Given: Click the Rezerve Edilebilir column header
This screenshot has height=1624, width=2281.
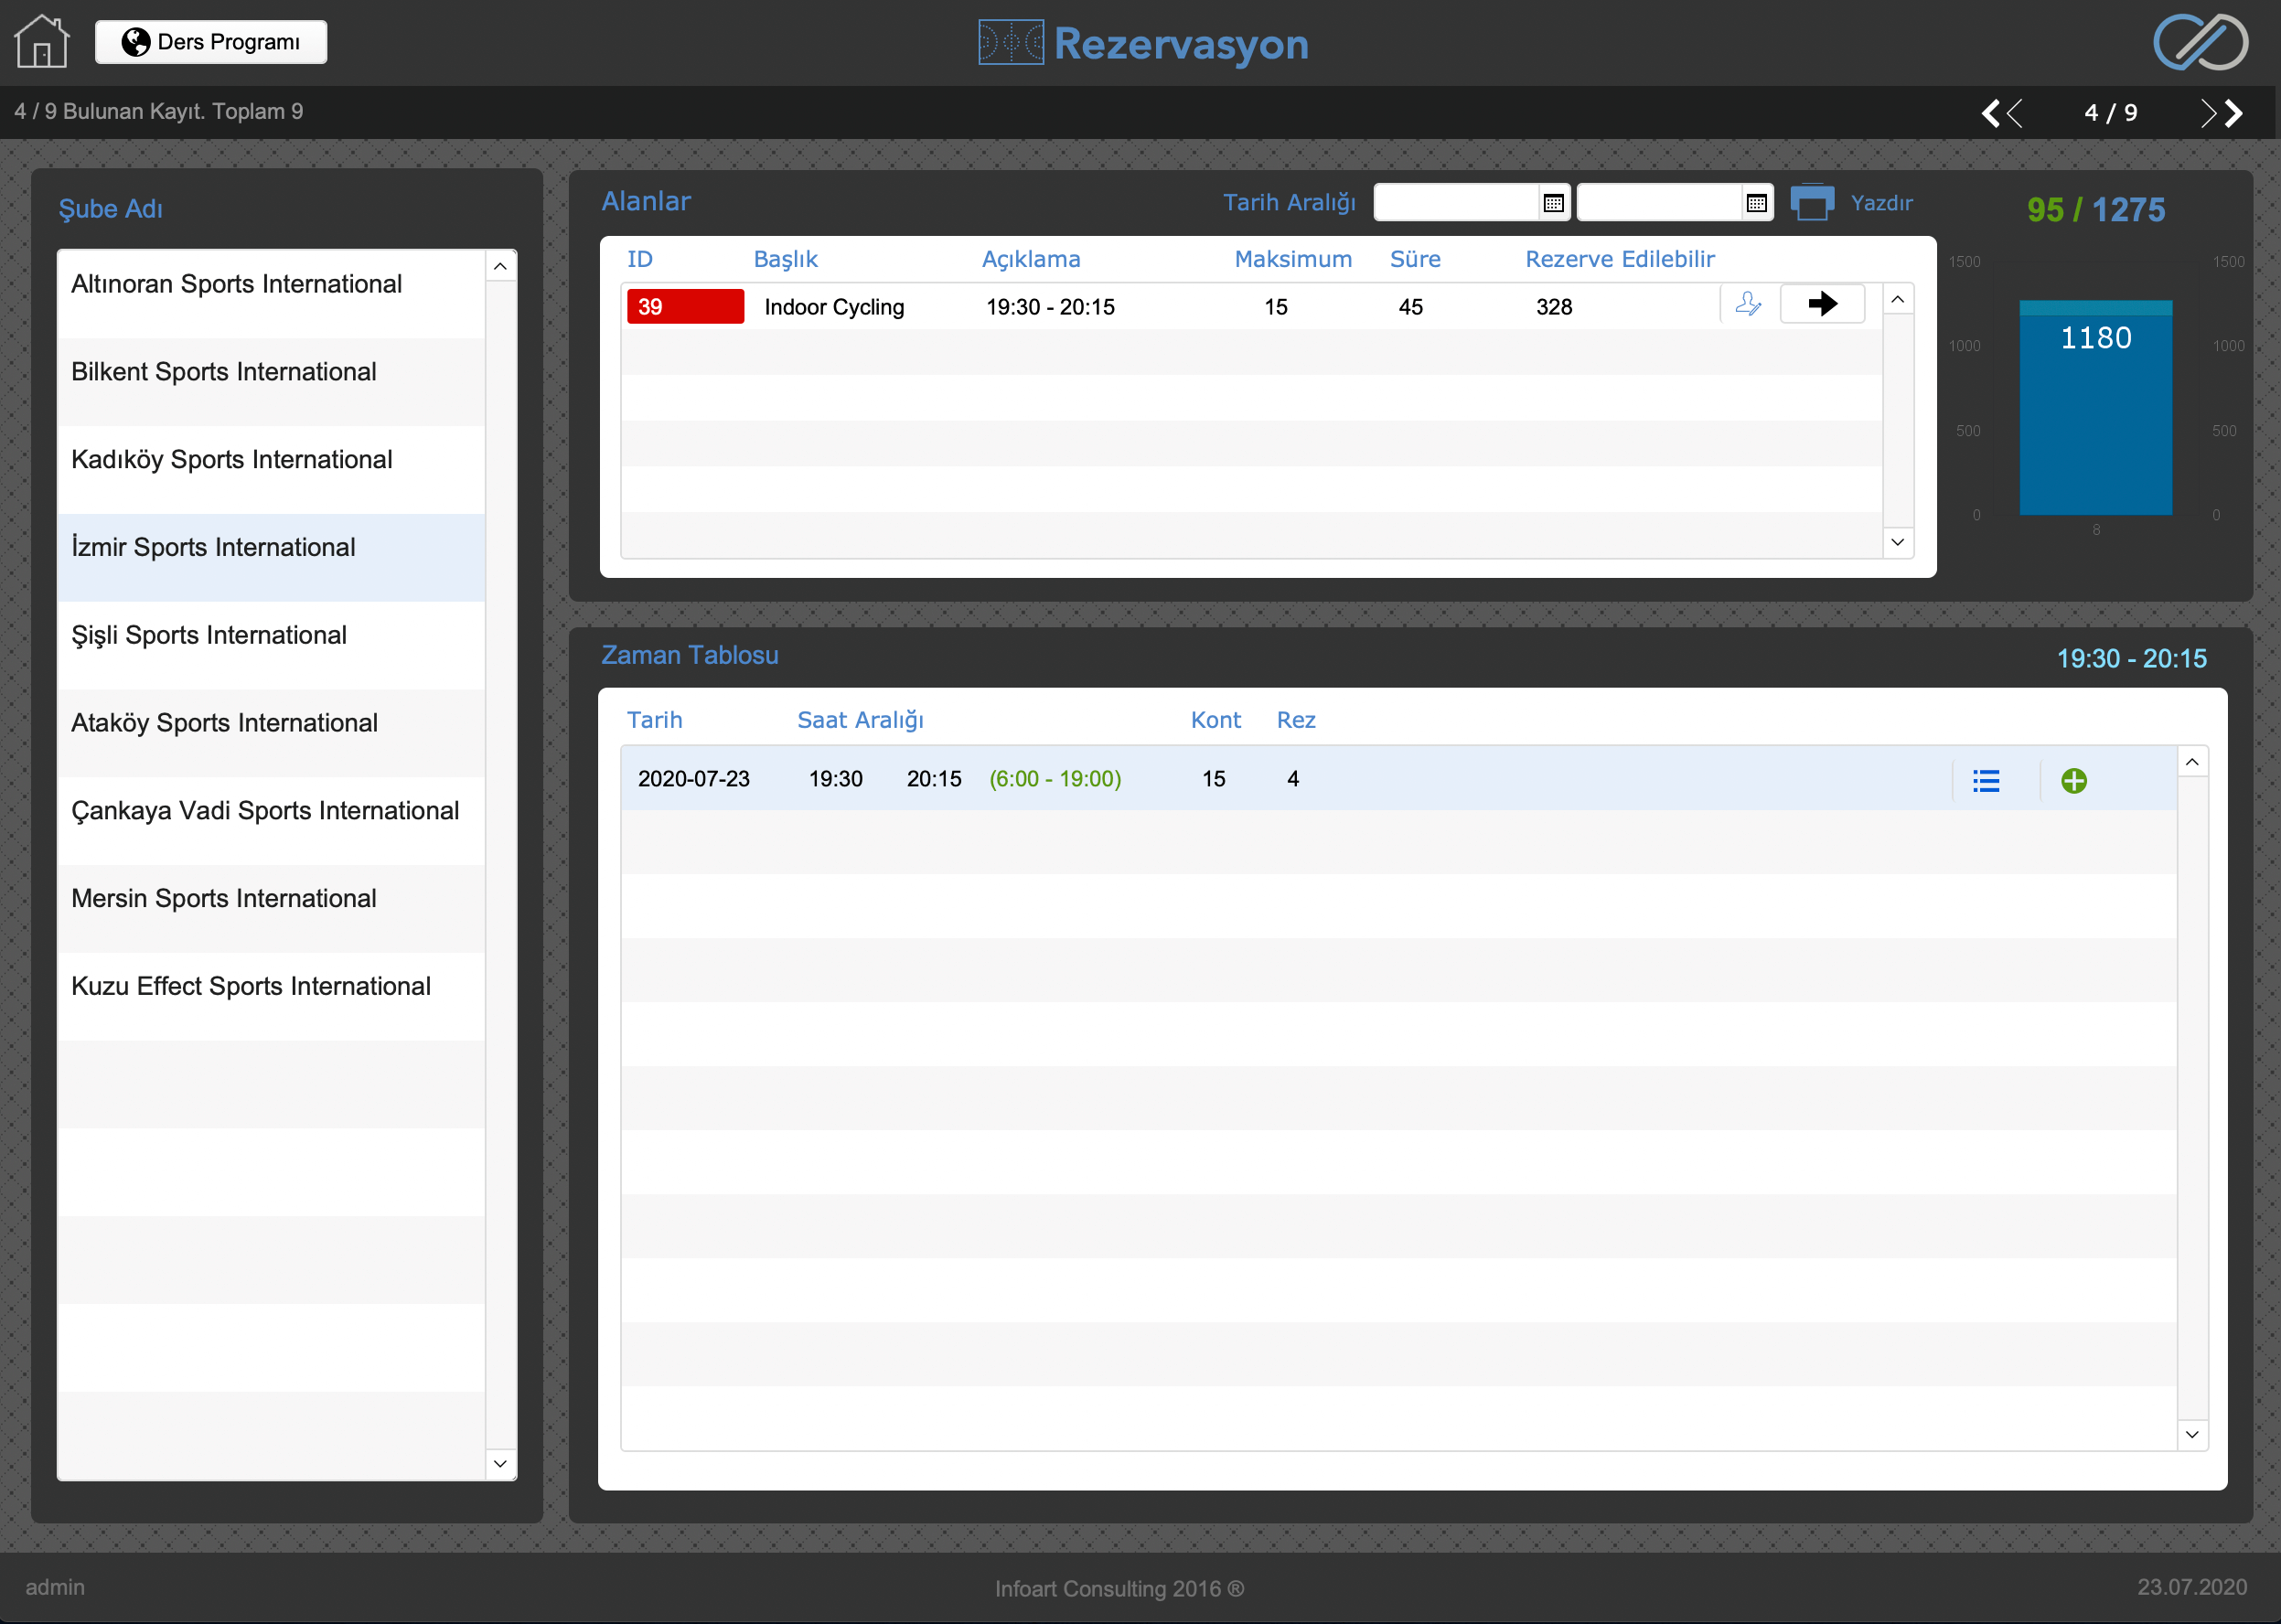Looking at the screenshot, I should point(1620,259).
